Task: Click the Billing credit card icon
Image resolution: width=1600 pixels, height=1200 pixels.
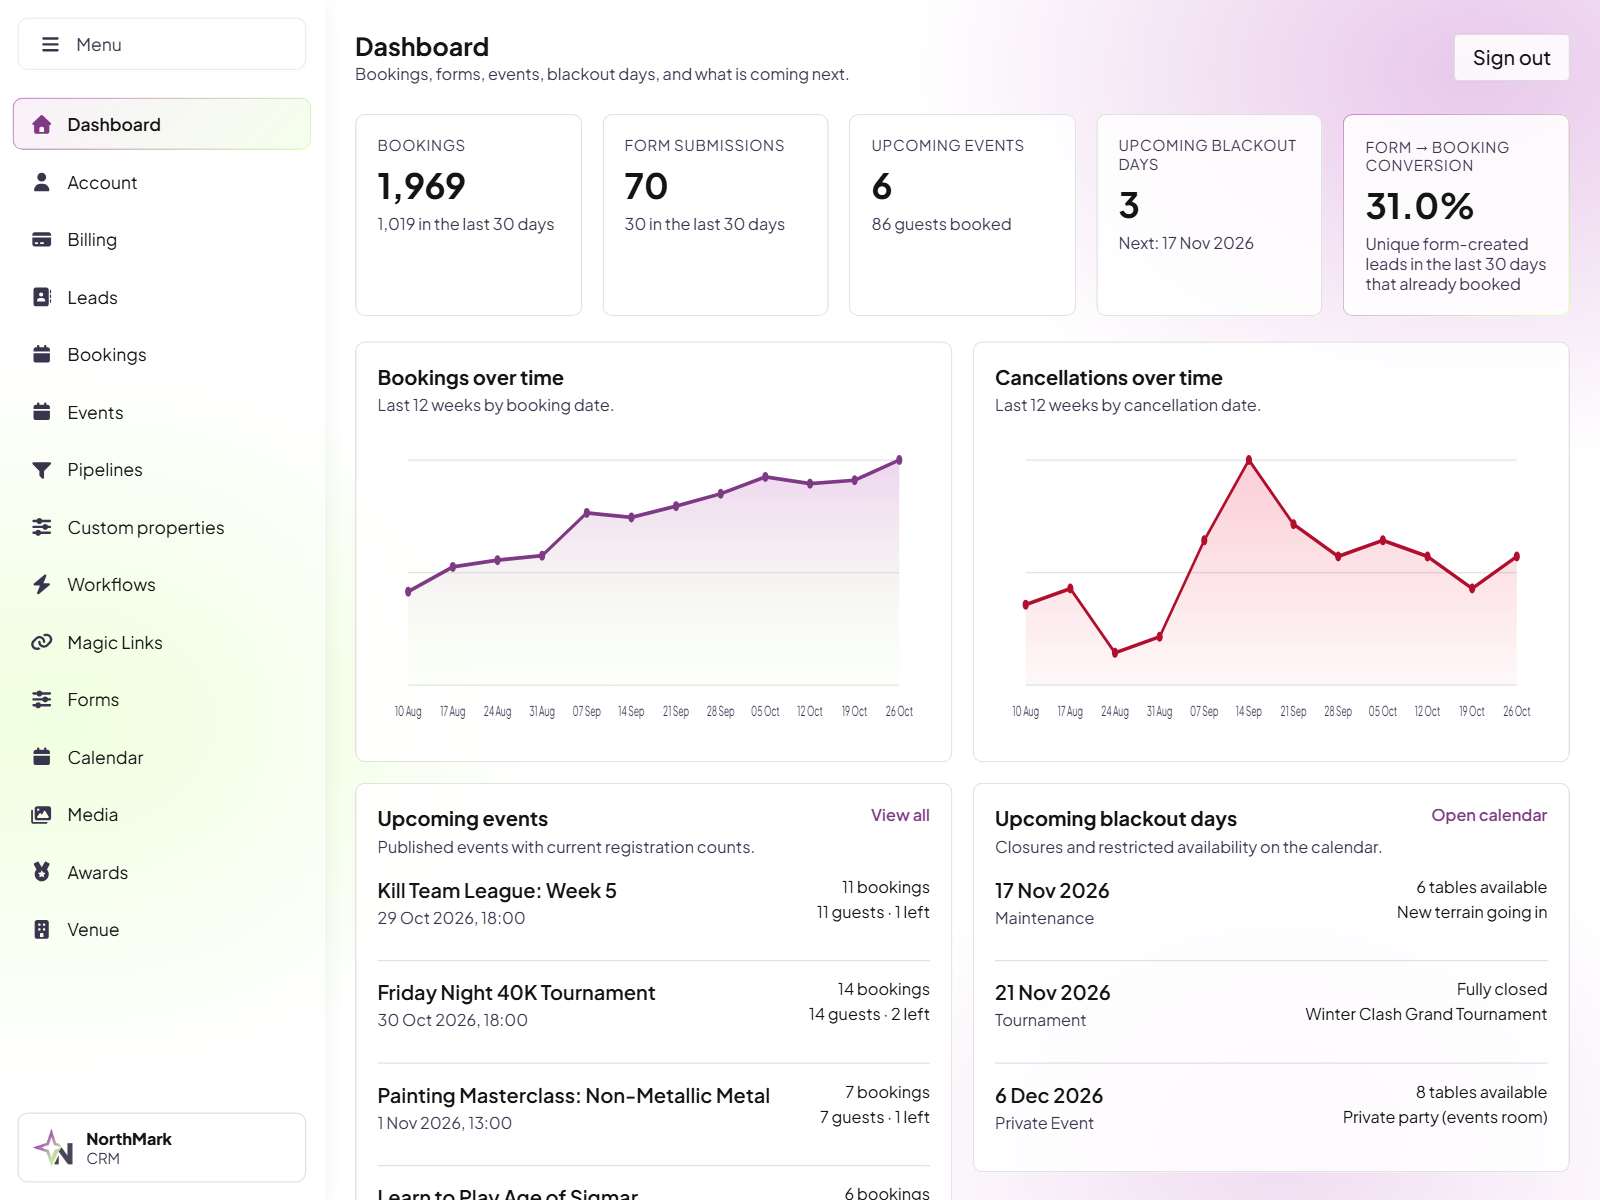Action: coord(41,239)
